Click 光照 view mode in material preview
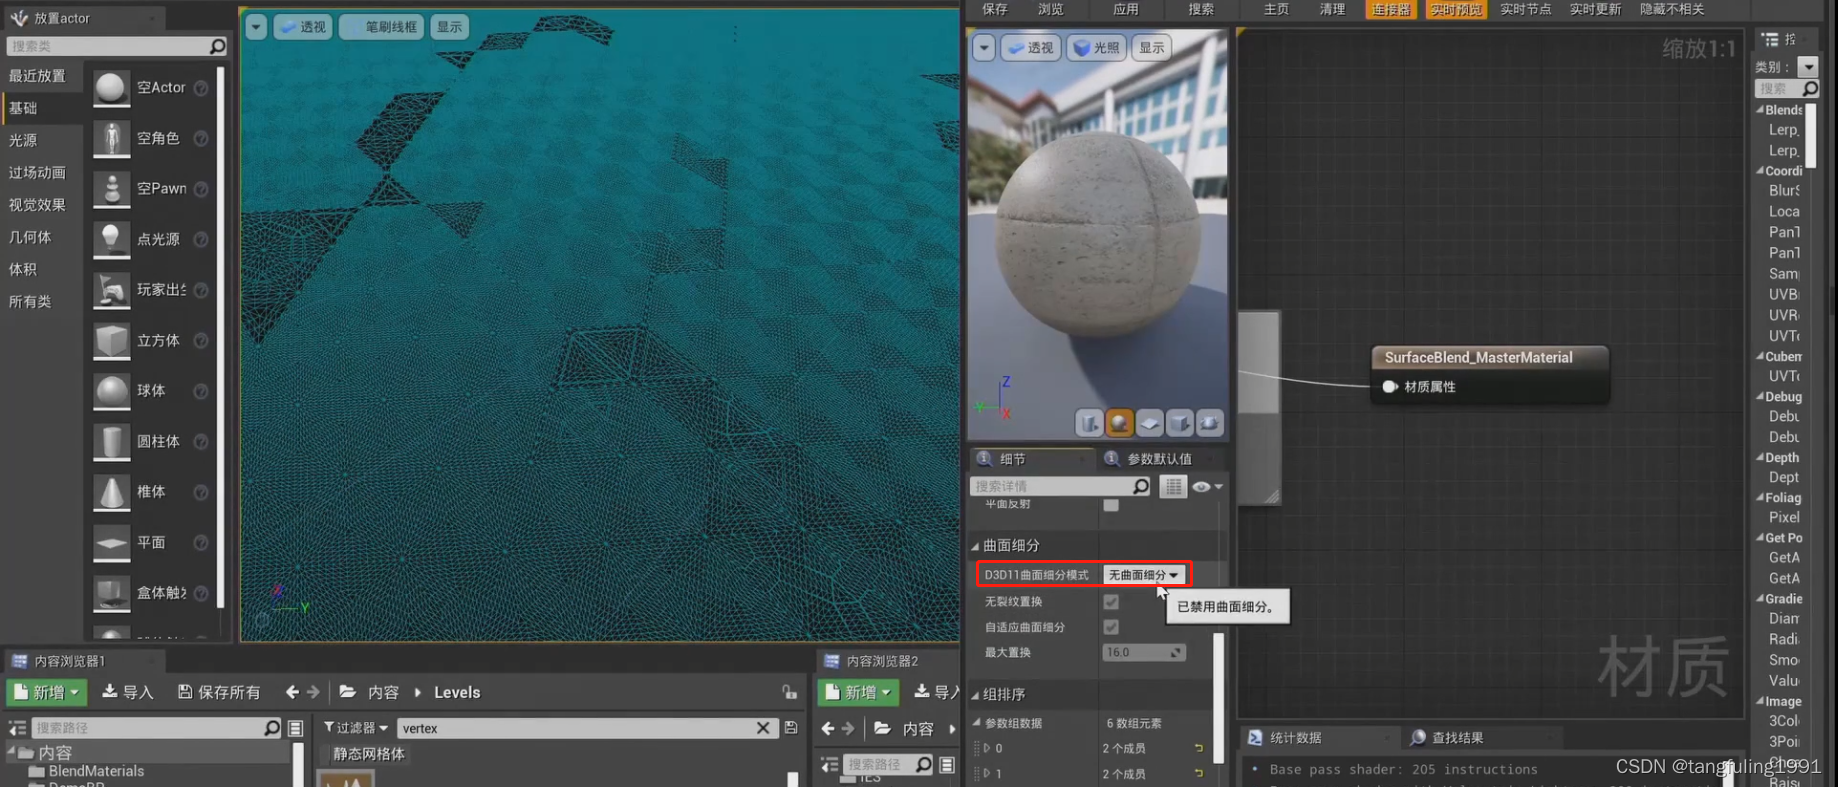This screenshot has width=1838, height=787. coord(1097,48)
